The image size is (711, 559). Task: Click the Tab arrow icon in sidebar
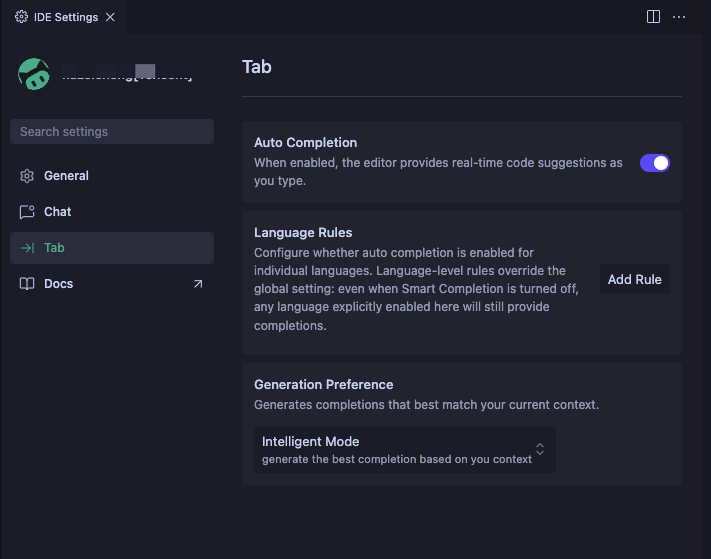click(27, 248)
